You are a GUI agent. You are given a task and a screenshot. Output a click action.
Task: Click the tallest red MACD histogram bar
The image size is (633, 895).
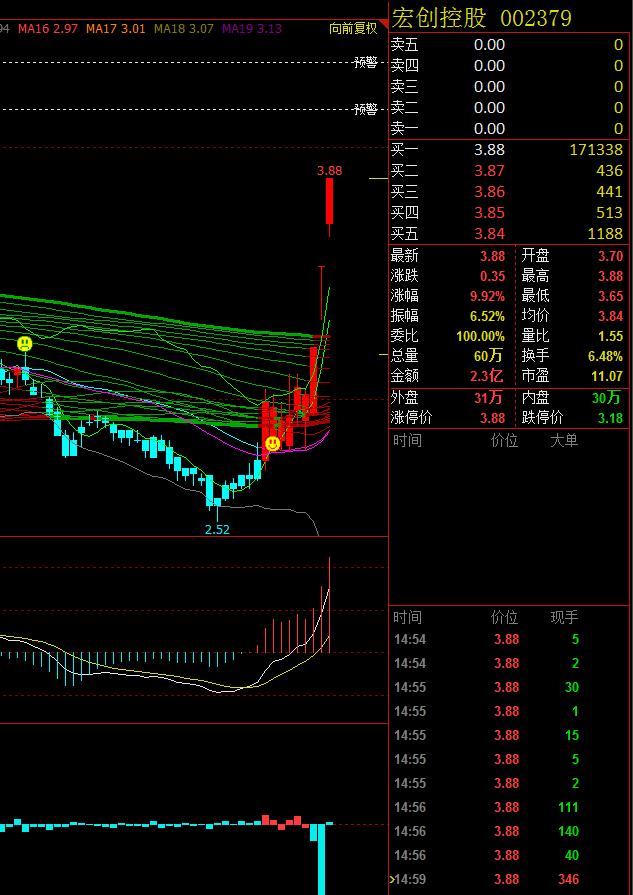click(329, 606)
